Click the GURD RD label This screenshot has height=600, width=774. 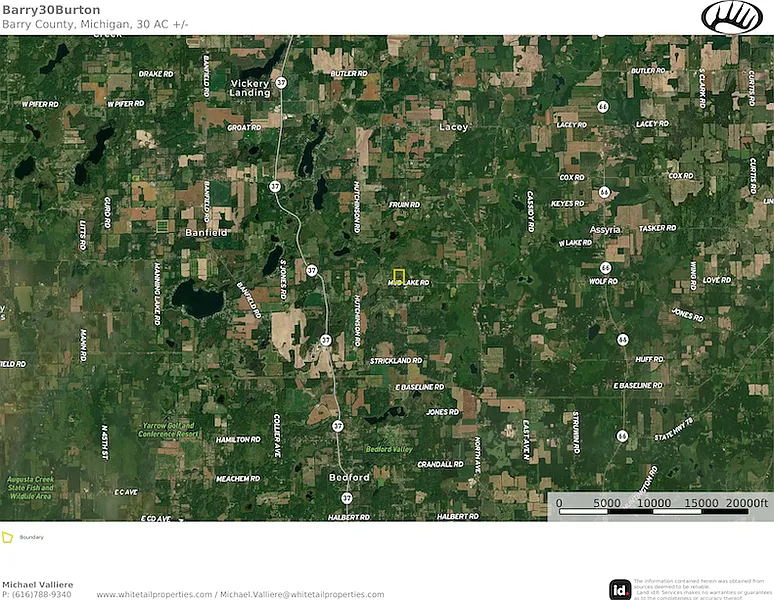coord(107,213)
